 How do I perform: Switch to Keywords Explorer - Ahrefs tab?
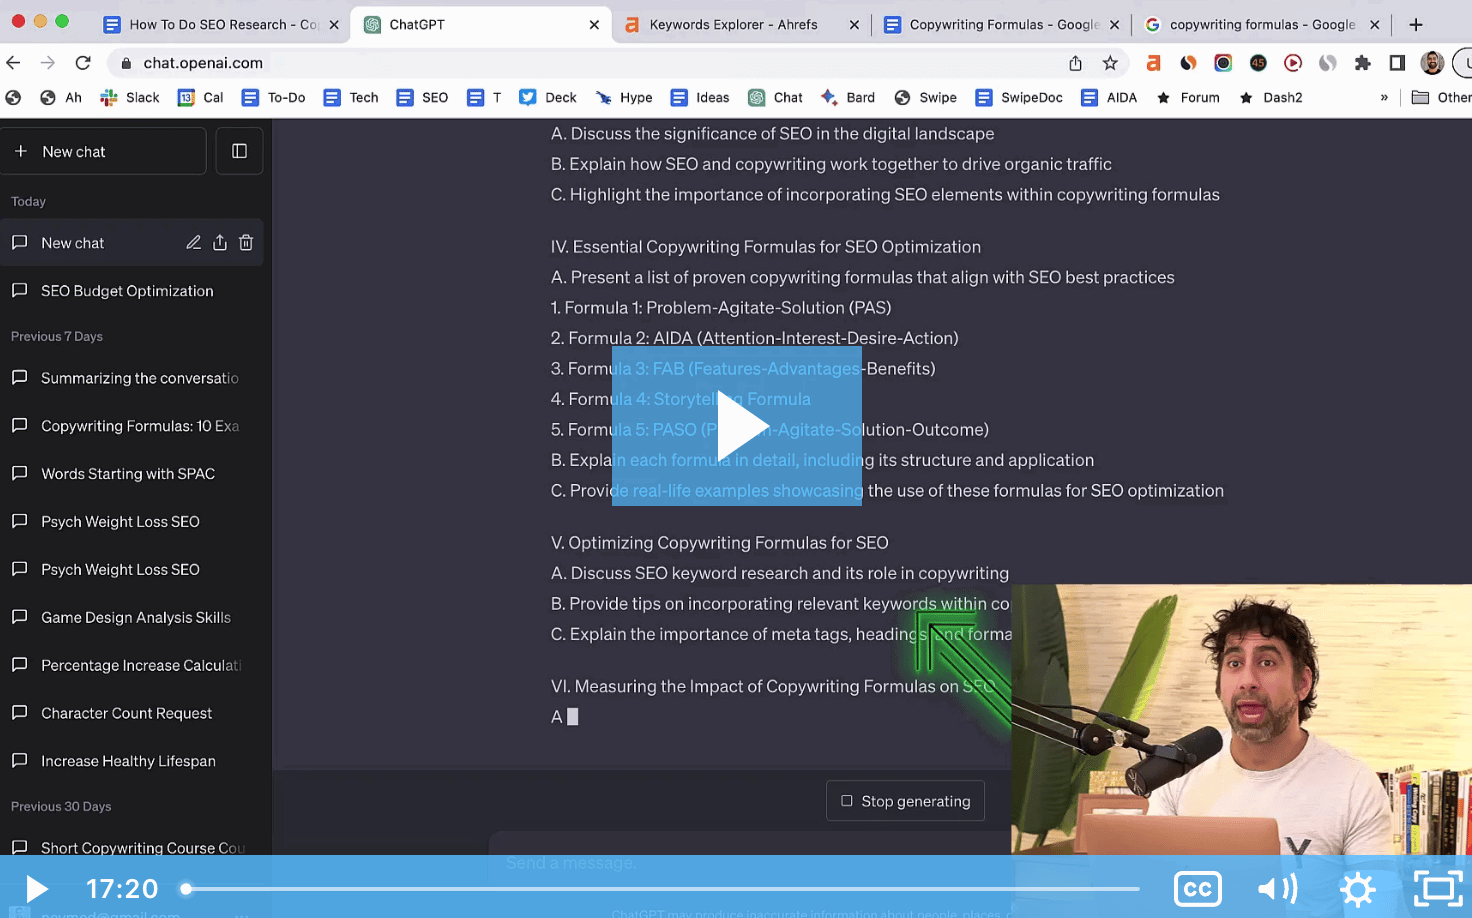741,24
